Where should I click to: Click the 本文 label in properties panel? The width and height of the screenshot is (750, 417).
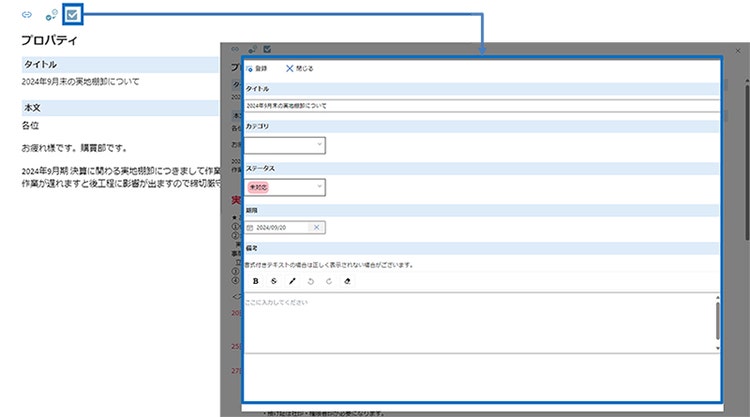(33, 108)
